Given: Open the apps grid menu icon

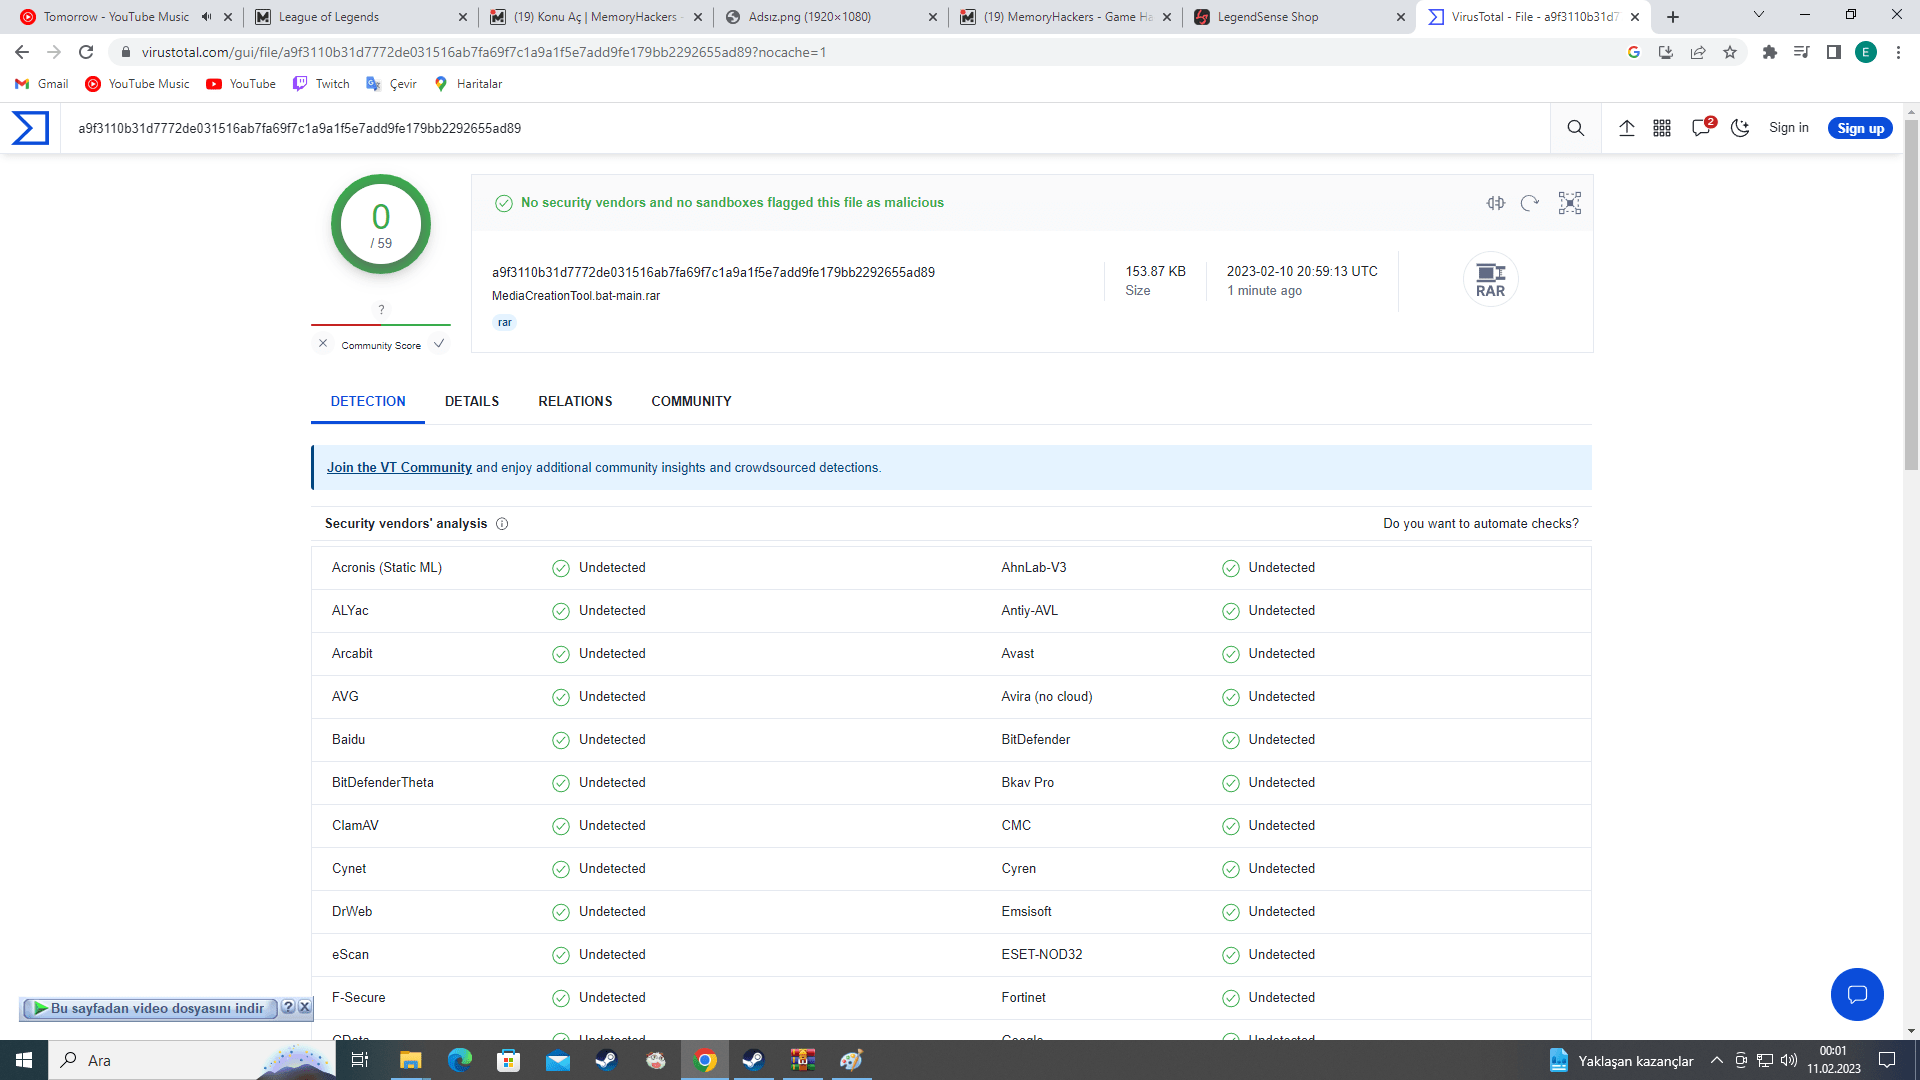Looking at the screenshot, I should click(1662, 128).
